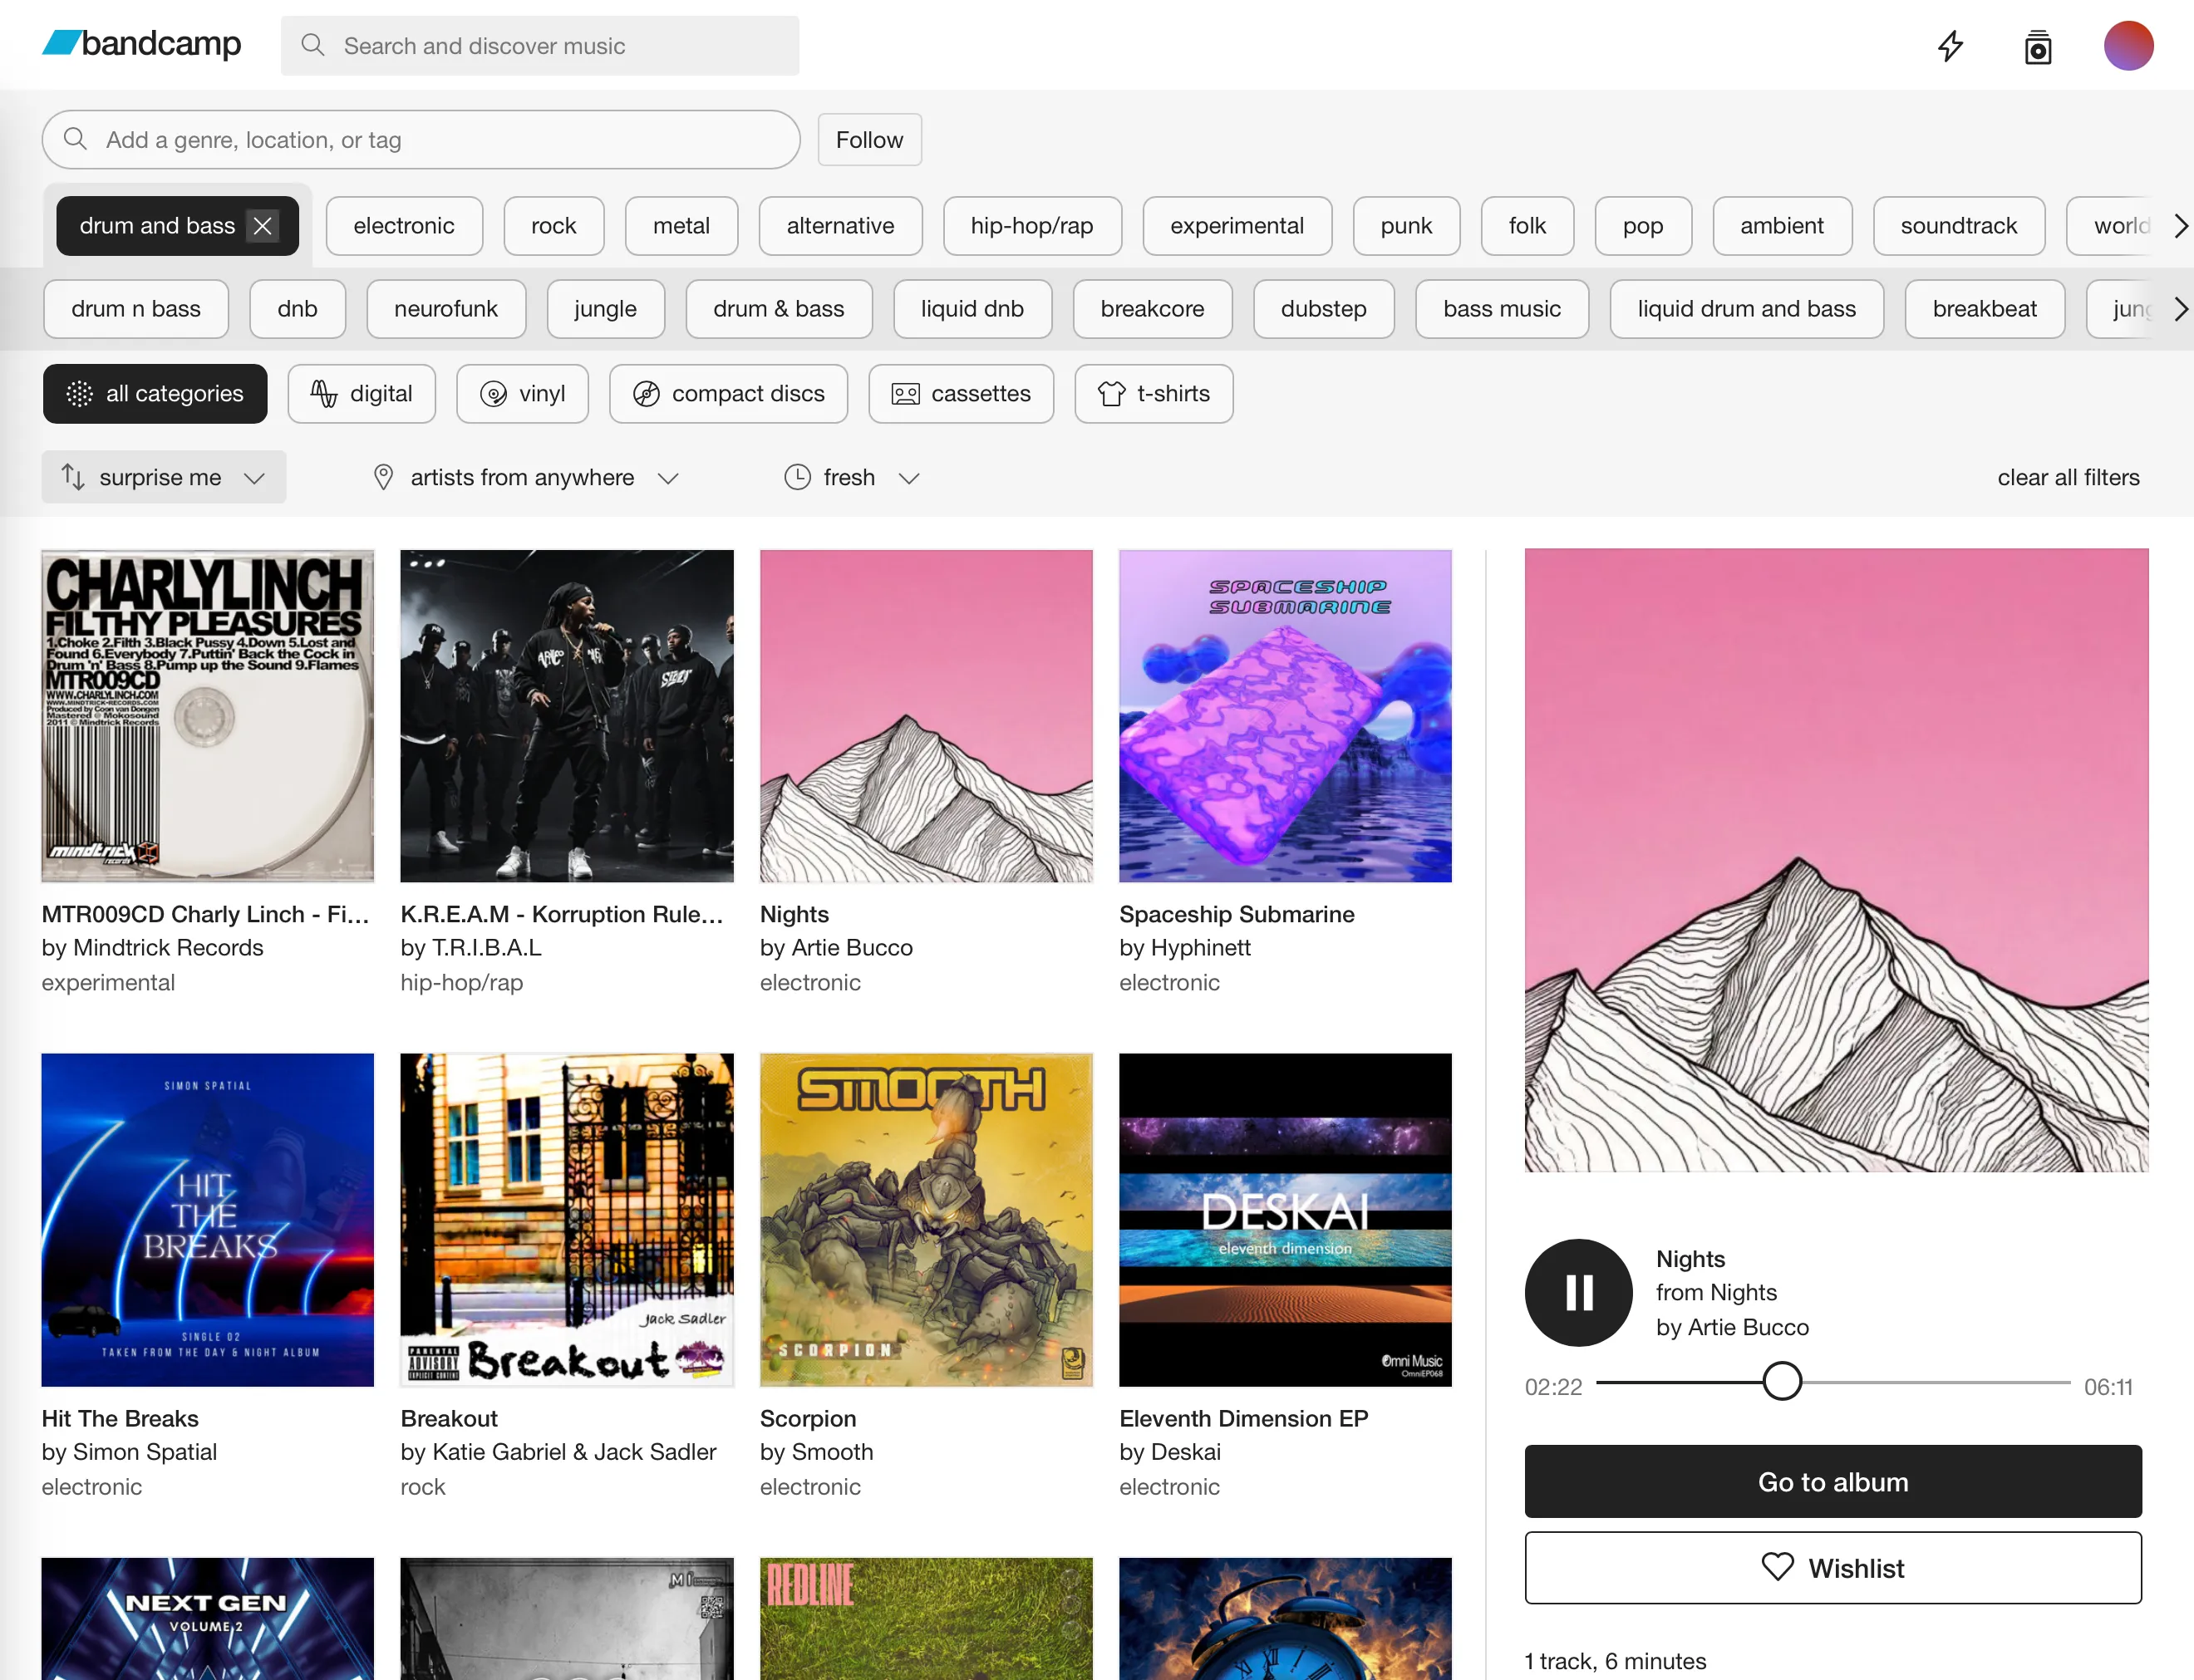2194x1680 pixels.
Task: Add Nights to wishlist
Action: 1832,1567
